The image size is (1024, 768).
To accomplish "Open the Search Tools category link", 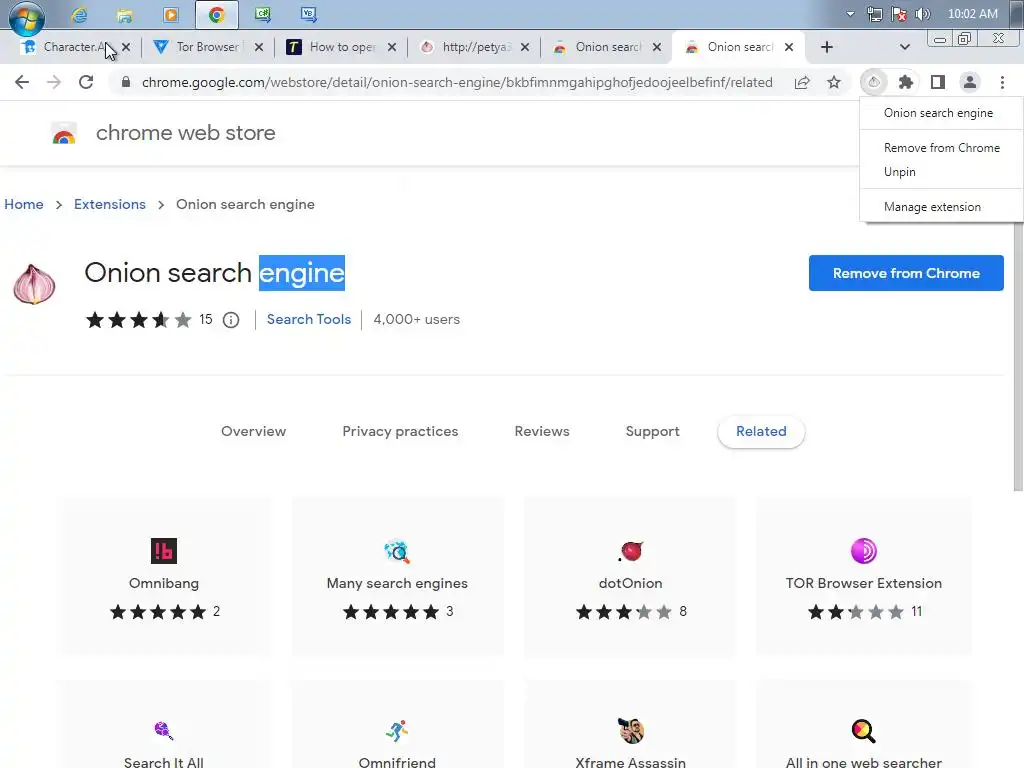I will point(309,319).
